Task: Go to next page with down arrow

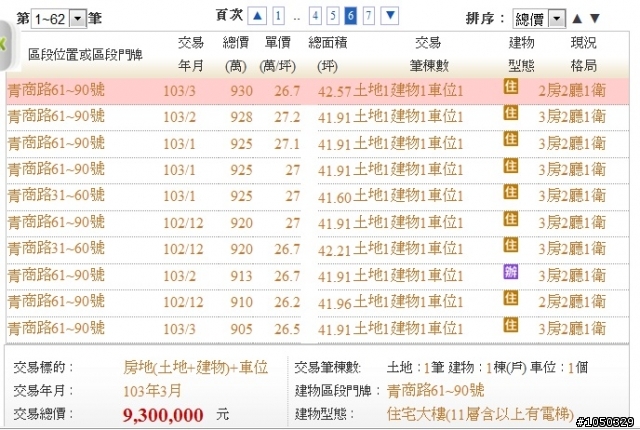Action: (390, 16)
